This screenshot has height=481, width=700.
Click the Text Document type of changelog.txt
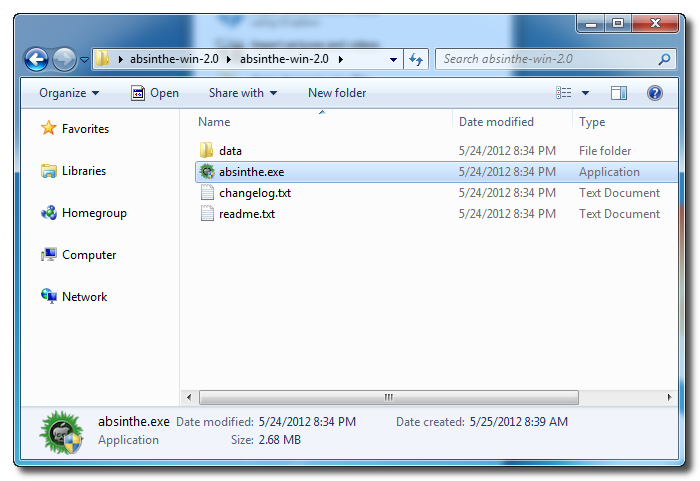619,193
